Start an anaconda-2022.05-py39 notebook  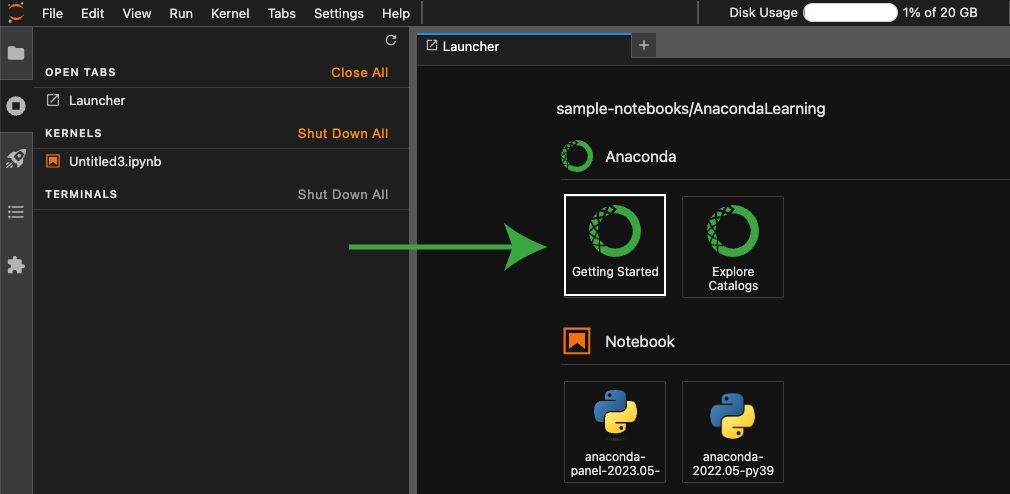pyautogui.click(x=733, y=432)
